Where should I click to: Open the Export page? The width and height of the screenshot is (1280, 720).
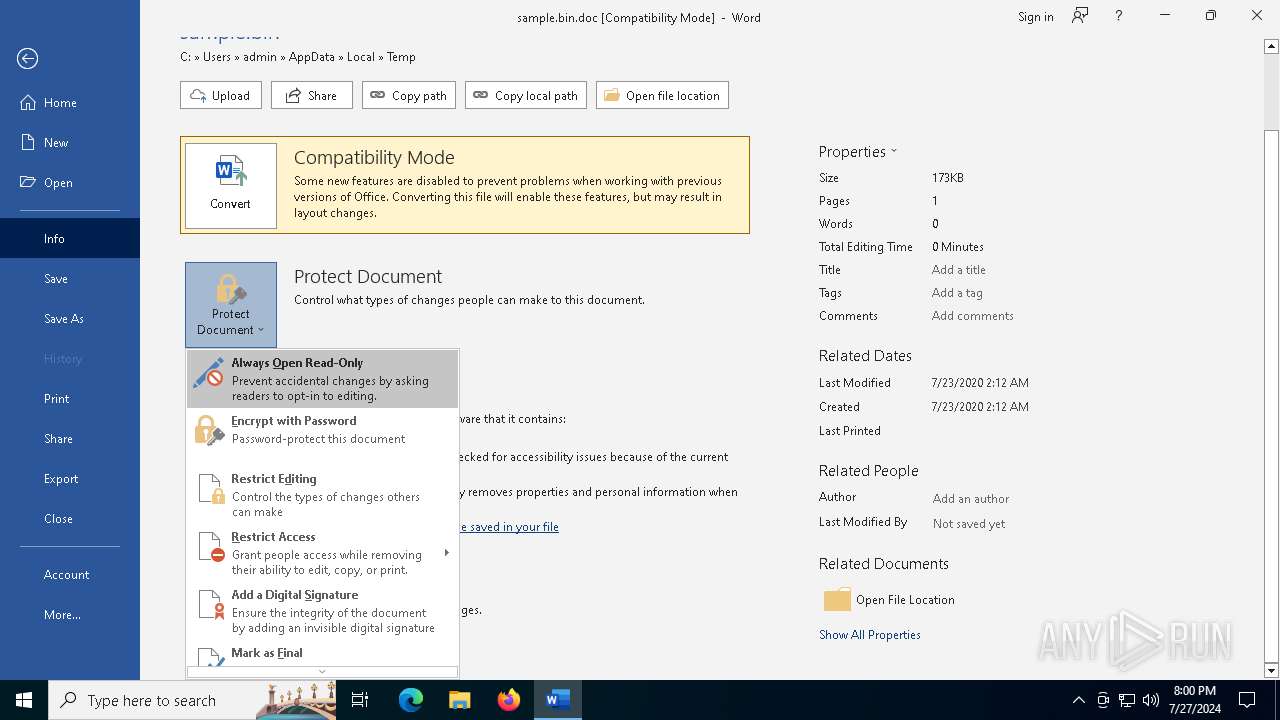click(x=70, y=479)
